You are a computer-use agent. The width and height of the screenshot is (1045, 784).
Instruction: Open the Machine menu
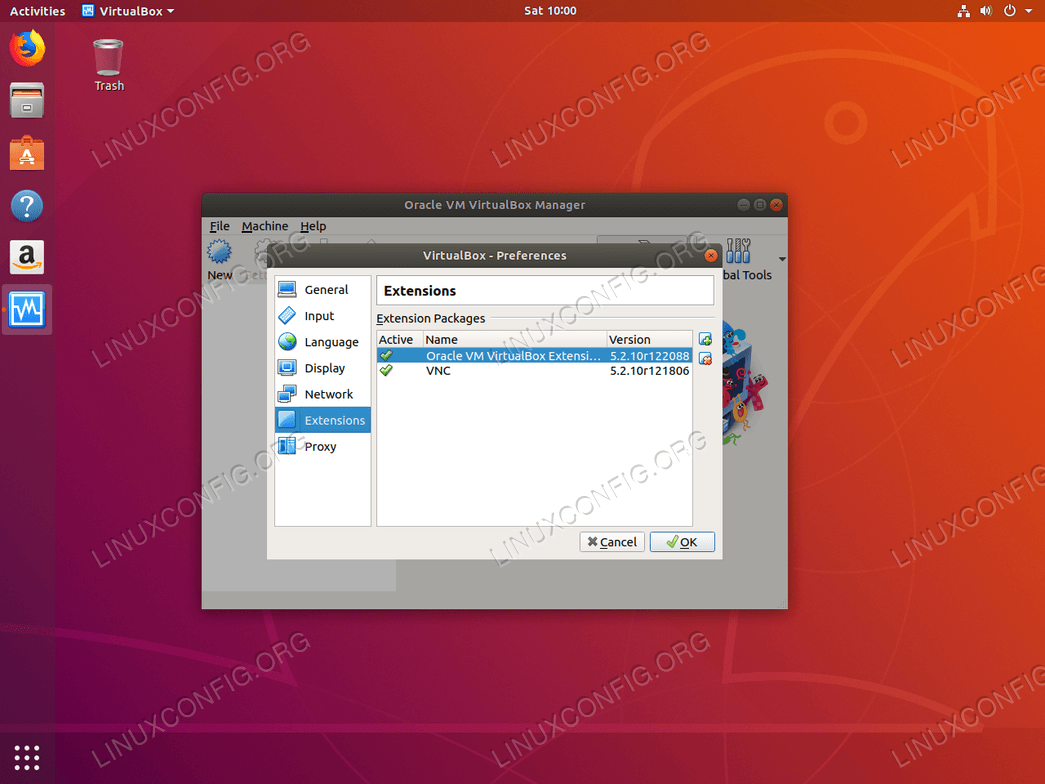[x=264, y=226]
